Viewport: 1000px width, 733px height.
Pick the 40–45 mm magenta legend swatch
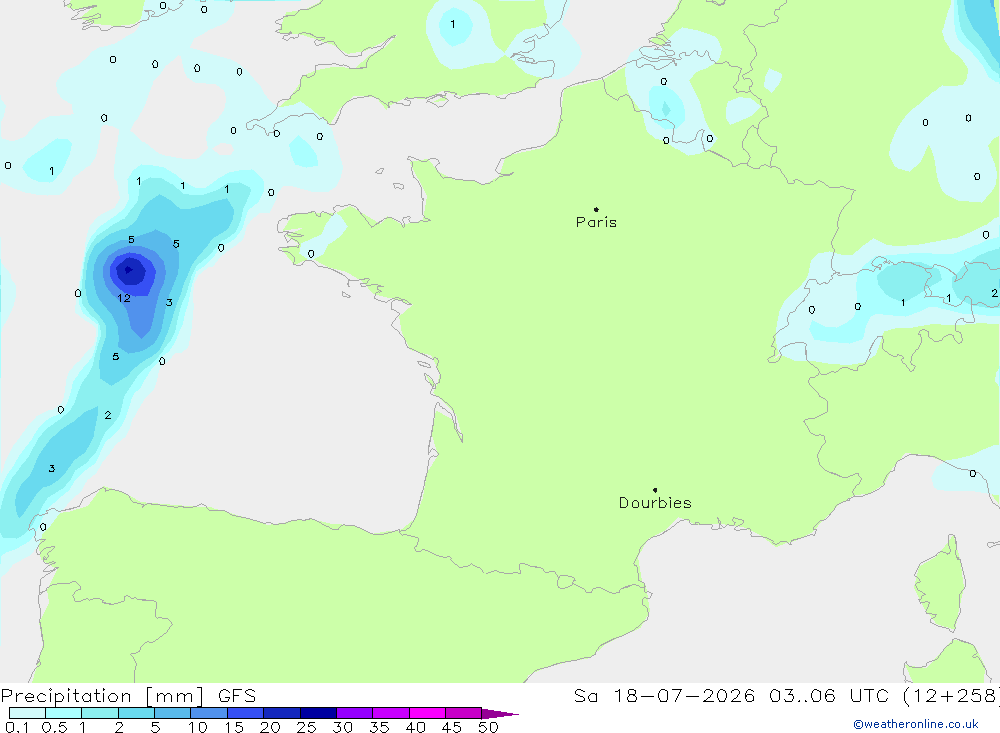coord(427,713)
